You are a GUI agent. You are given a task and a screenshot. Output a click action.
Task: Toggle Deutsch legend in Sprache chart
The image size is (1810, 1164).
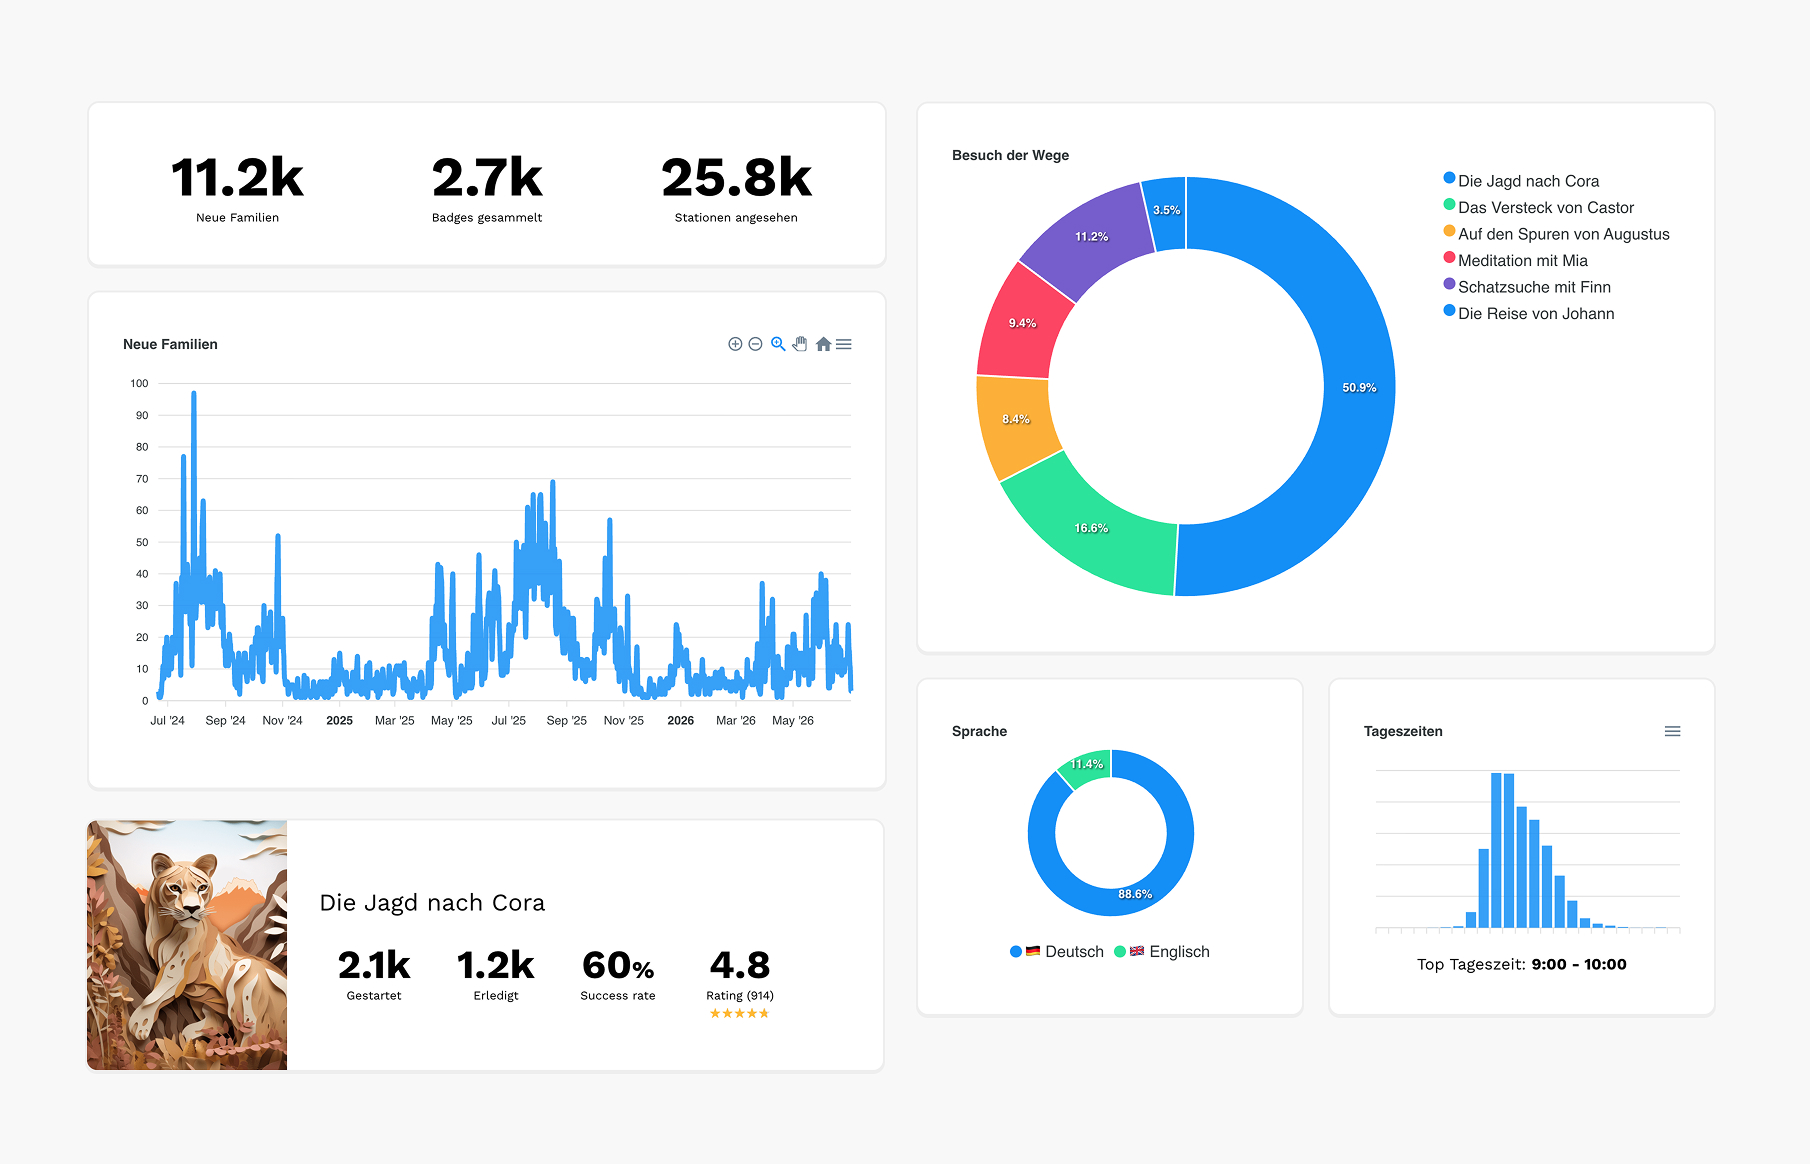[1057, 952]
